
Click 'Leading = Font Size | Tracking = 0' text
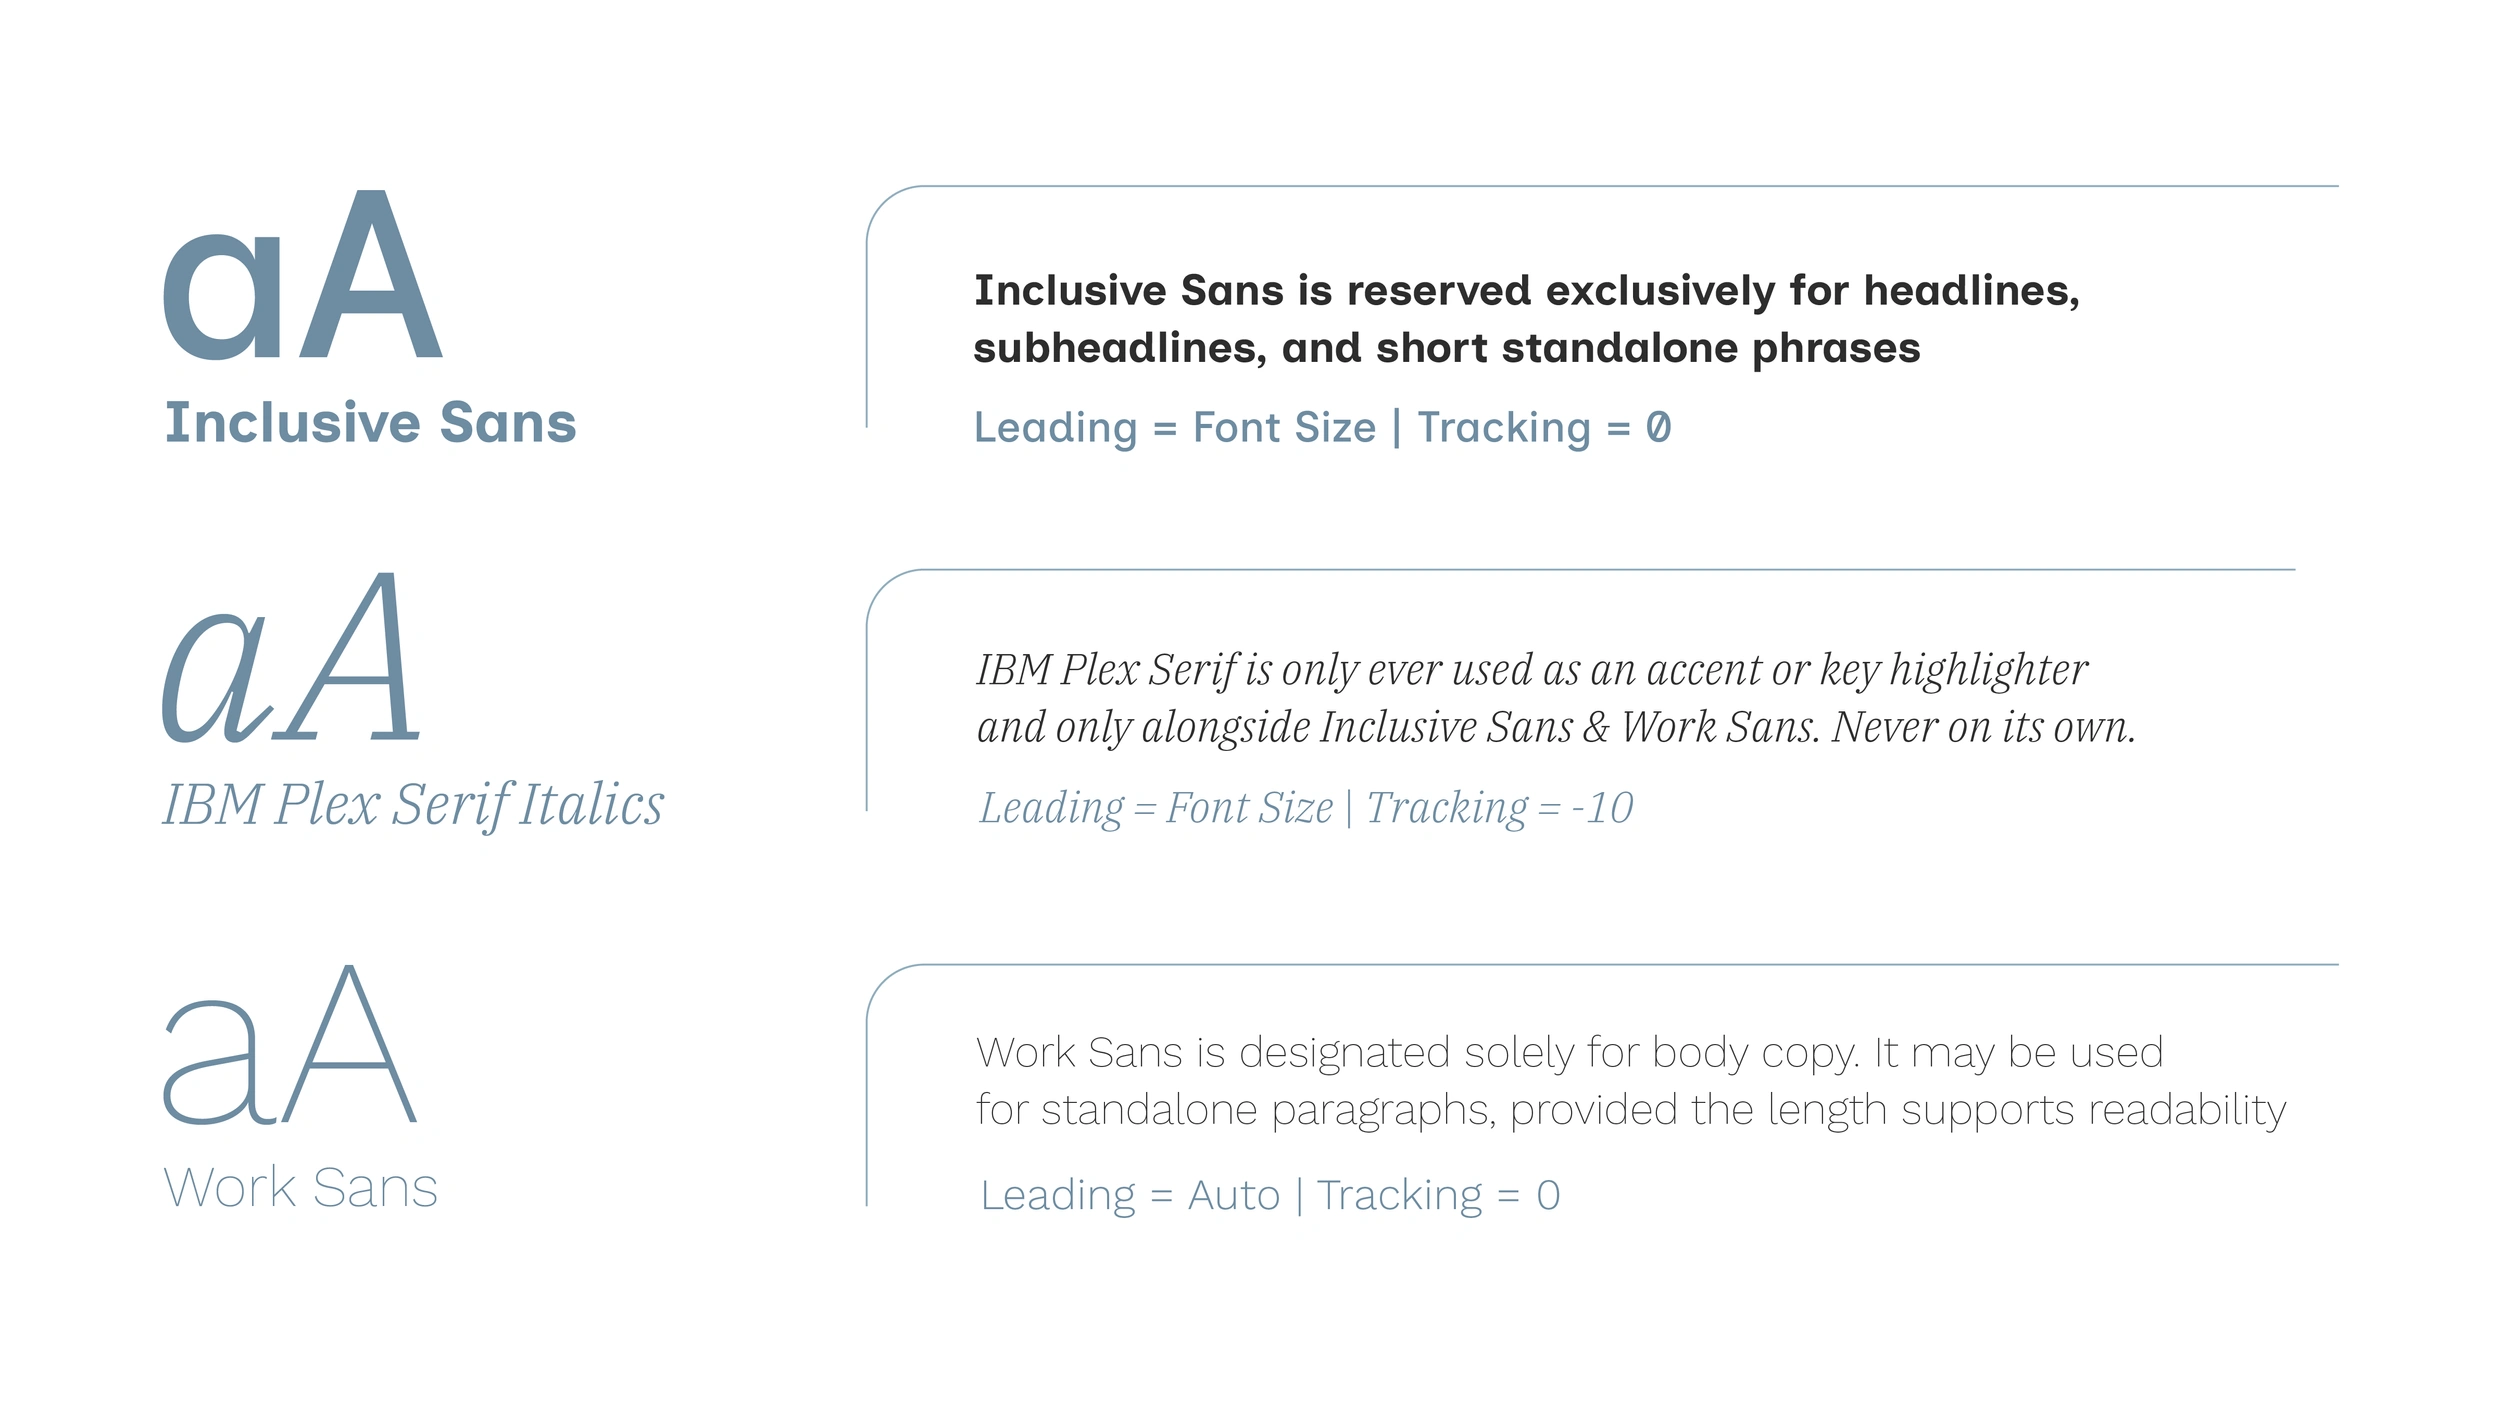coord(1322,428)
